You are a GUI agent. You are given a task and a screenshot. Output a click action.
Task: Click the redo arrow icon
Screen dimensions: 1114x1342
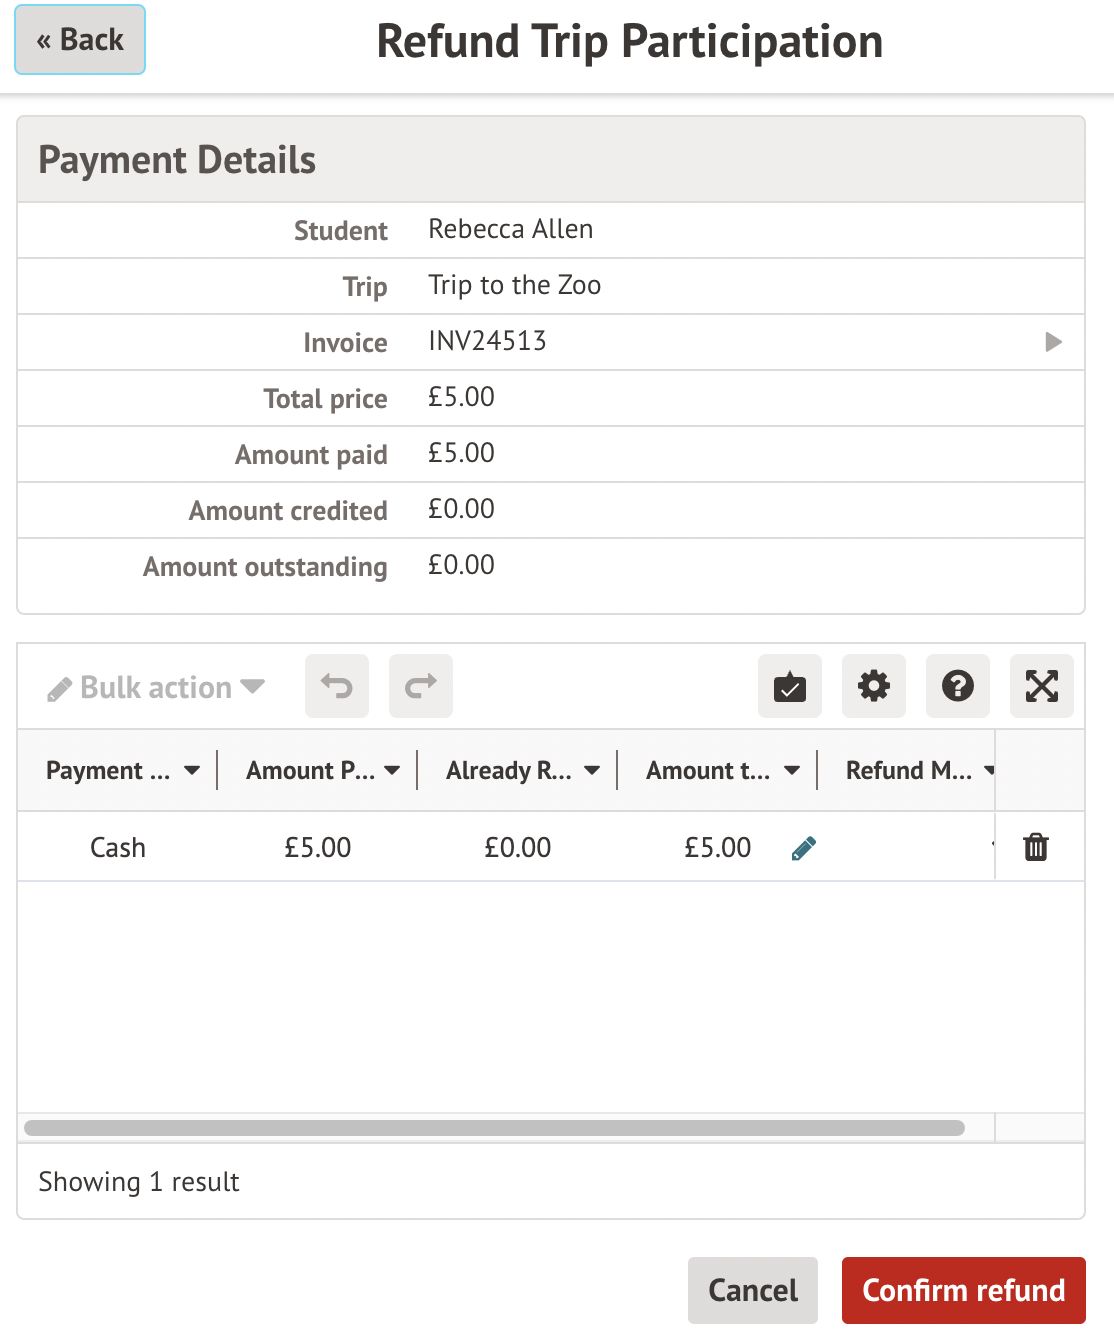pyautogui.click(x=421, y=686)
